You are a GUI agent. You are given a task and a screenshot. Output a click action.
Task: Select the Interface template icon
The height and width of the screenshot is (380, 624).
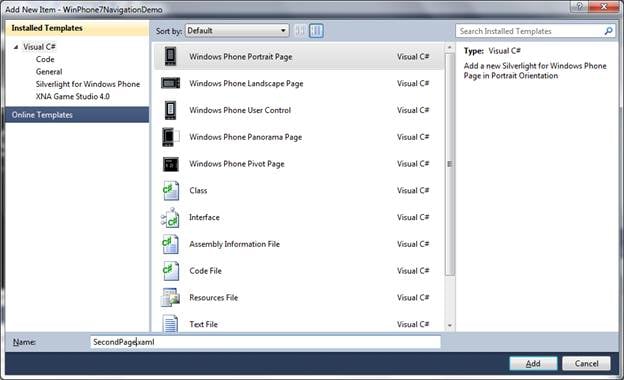click(x=170, y=217)
